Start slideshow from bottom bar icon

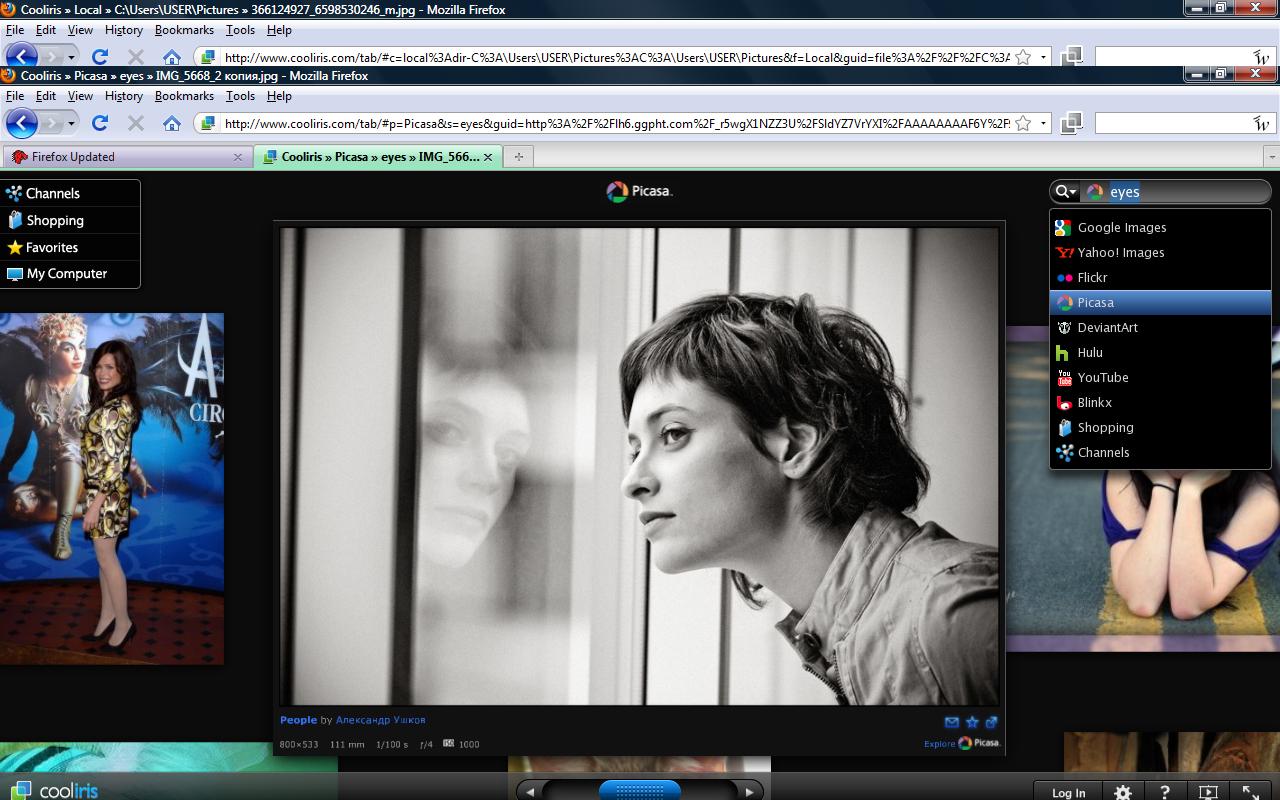(x=1208, y=792)
